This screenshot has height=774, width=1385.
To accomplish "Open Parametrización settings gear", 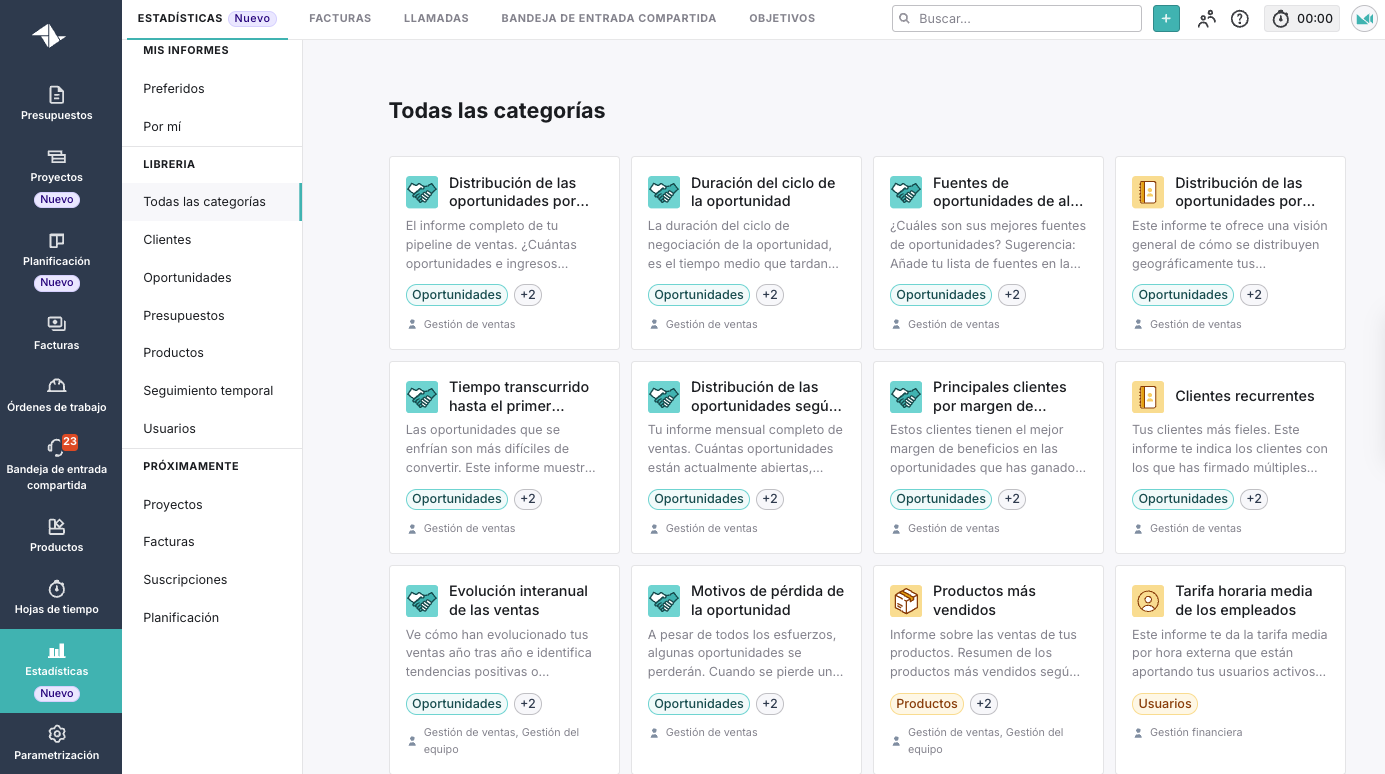I will click(57, 743).
